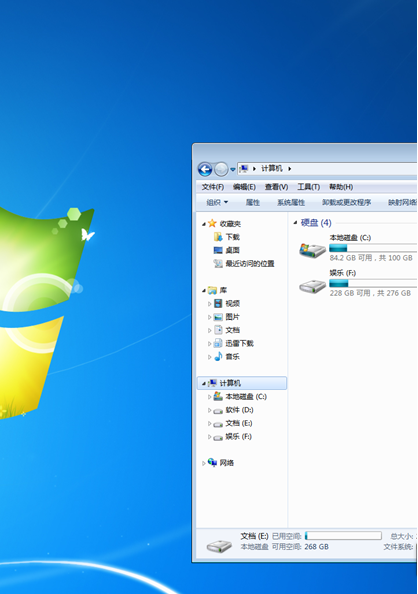Click the 已用空间 bar in details pane

(x=343, y=535)
